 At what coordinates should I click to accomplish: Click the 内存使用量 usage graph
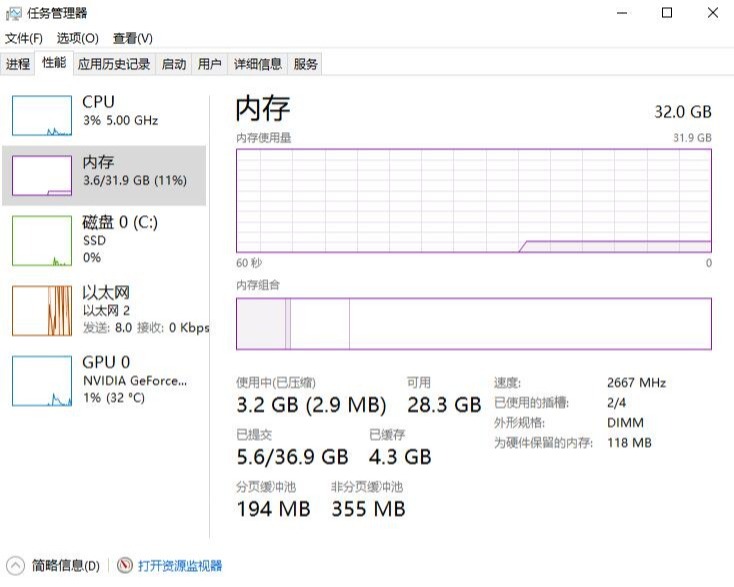point(473,200)
